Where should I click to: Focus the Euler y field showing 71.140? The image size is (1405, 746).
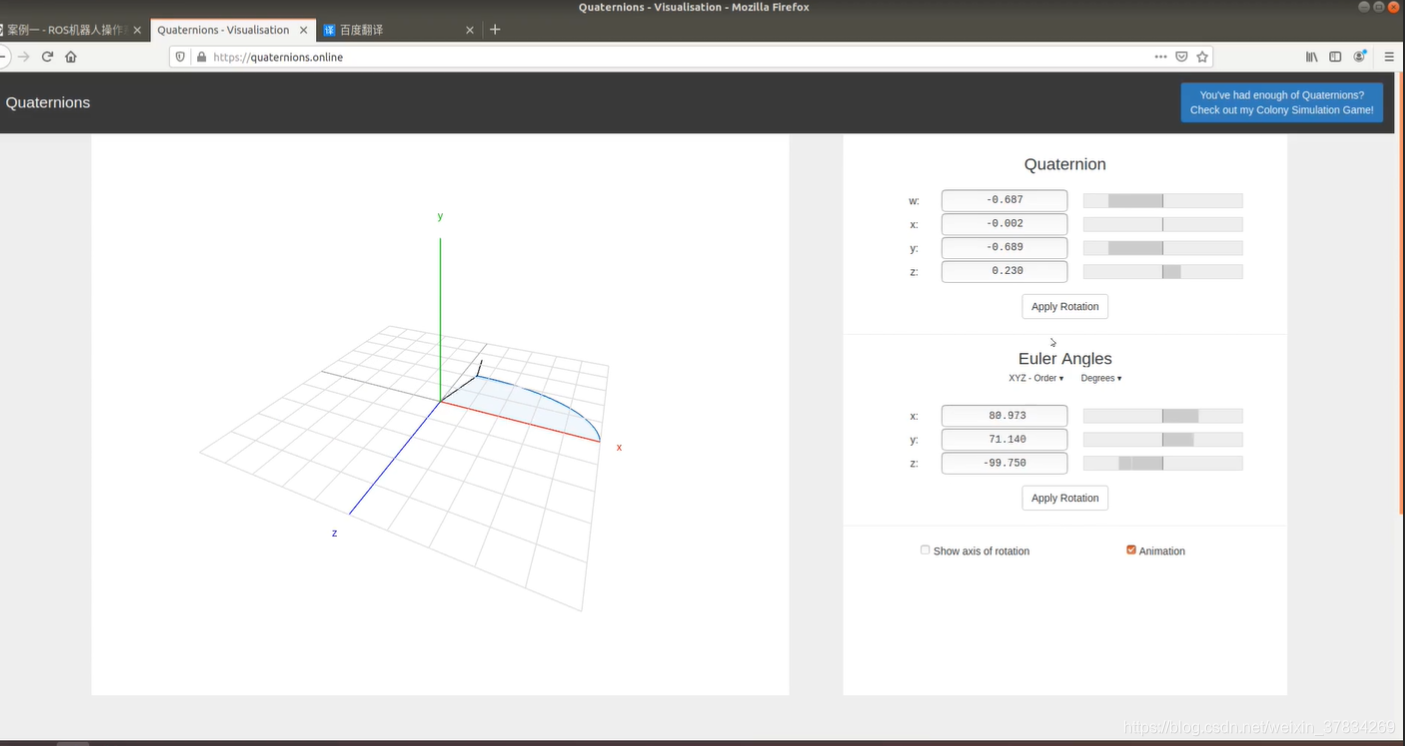[x=1004, y=440]
